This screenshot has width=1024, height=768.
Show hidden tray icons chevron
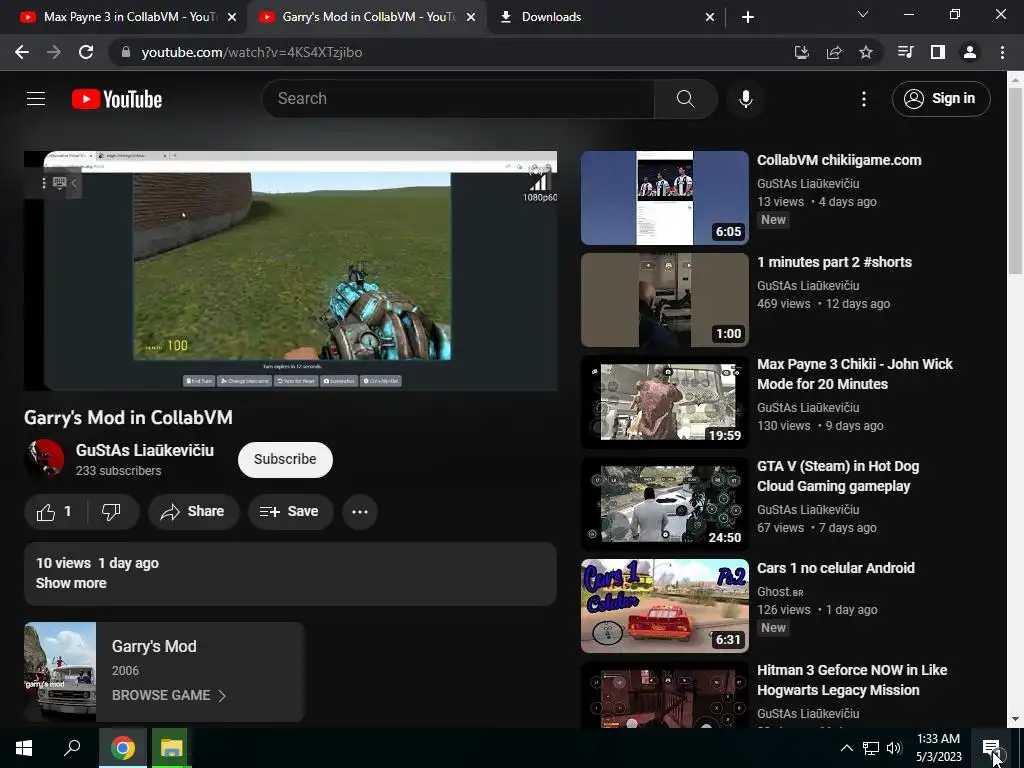(x=846, y=748)
